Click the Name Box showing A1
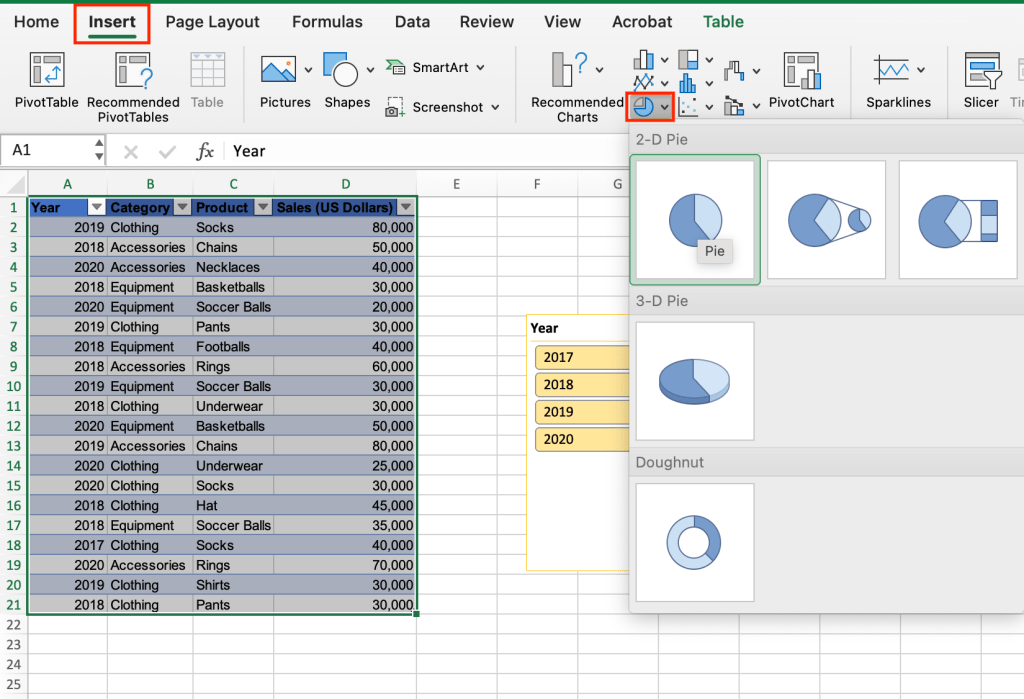Screen dimensions: 1024x699 pyautogui.click(x=45, y=150)
